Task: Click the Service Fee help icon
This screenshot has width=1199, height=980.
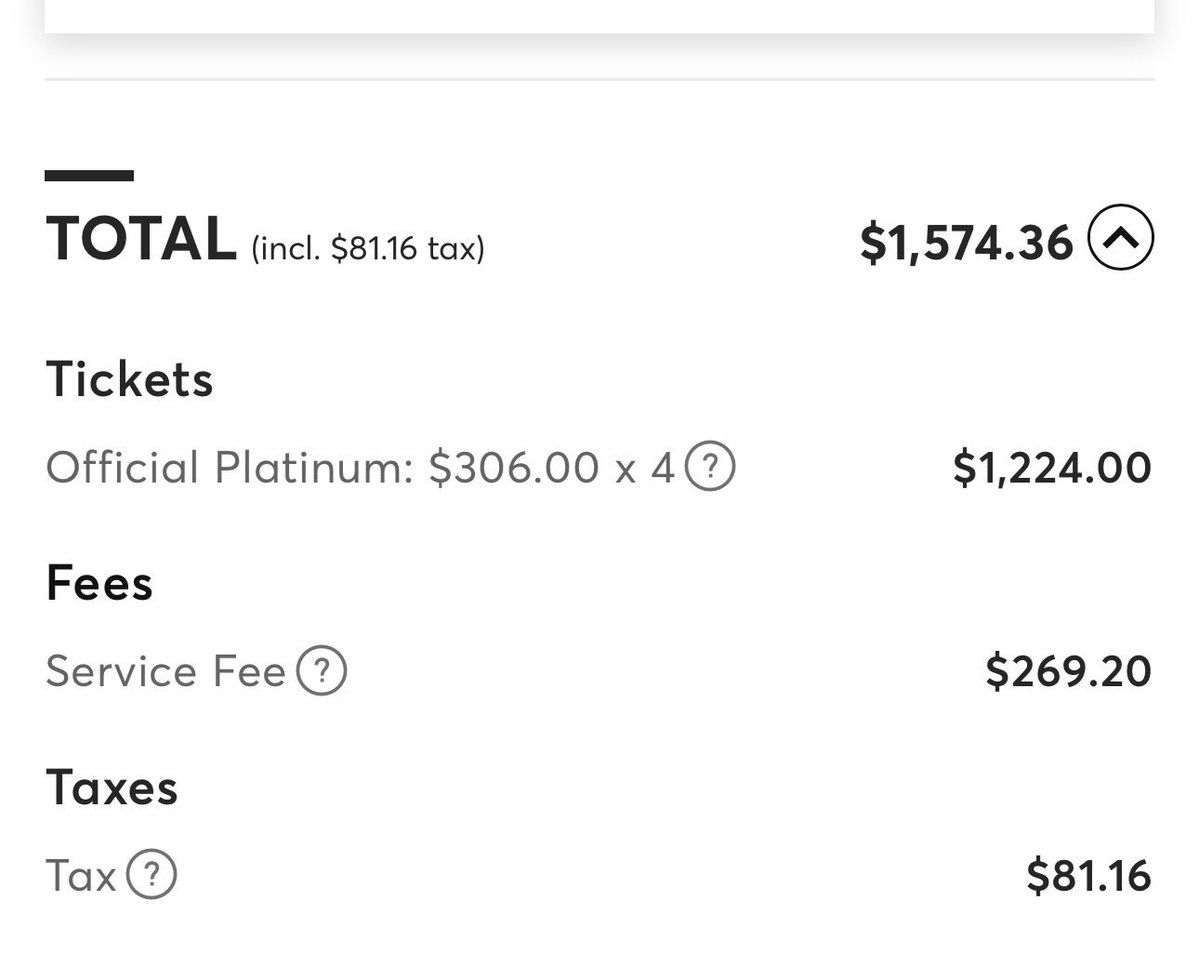Action: (x=321, y=670)
